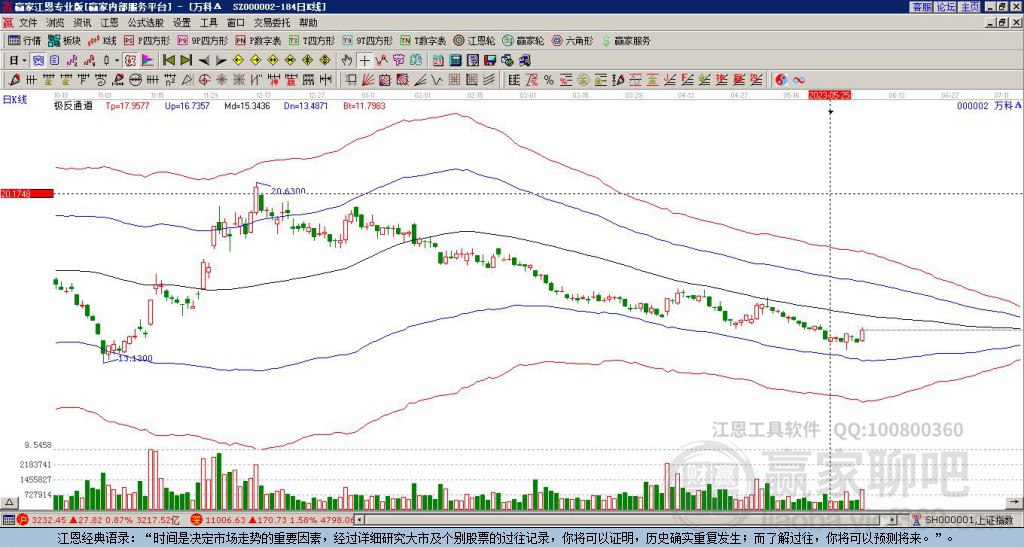
Task: Click the yin-yang circle icon
Action: [x=781, y=80]
